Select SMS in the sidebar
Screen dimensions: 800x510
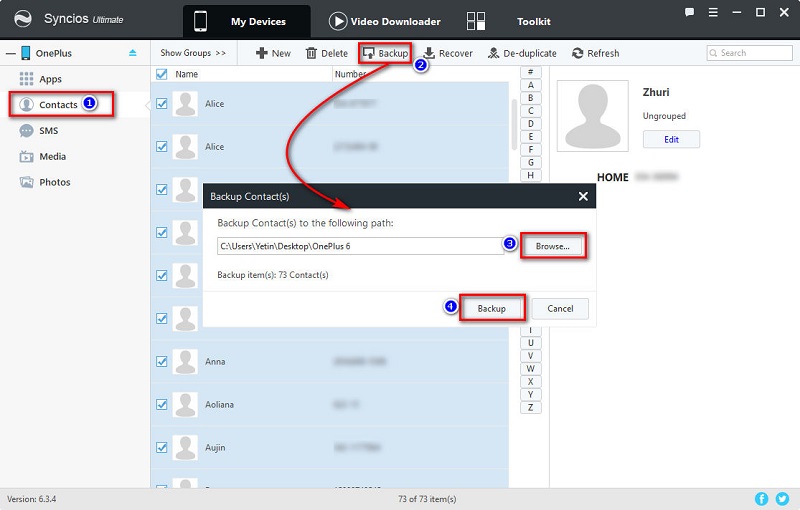pyautogui.click(x=39, y=131)
